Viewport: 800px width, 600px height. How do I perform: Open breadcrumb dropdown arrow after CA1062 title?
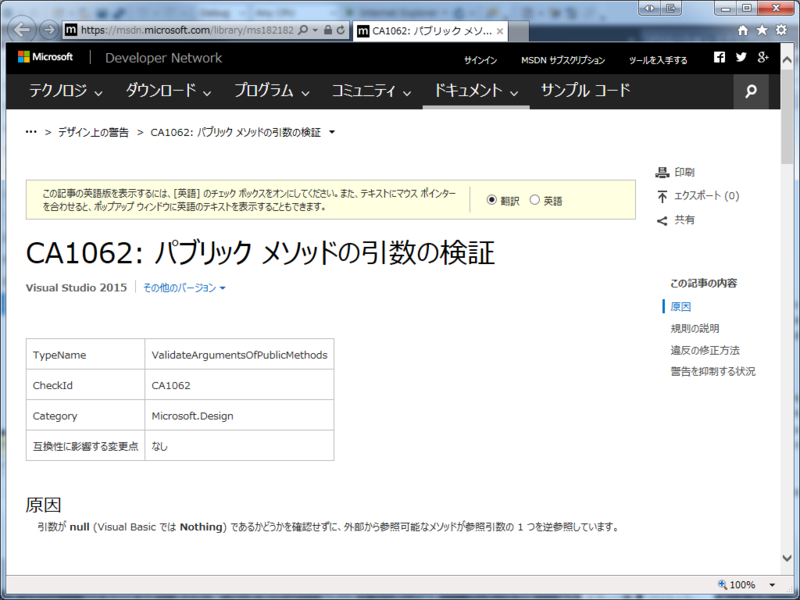click(332, 132)
